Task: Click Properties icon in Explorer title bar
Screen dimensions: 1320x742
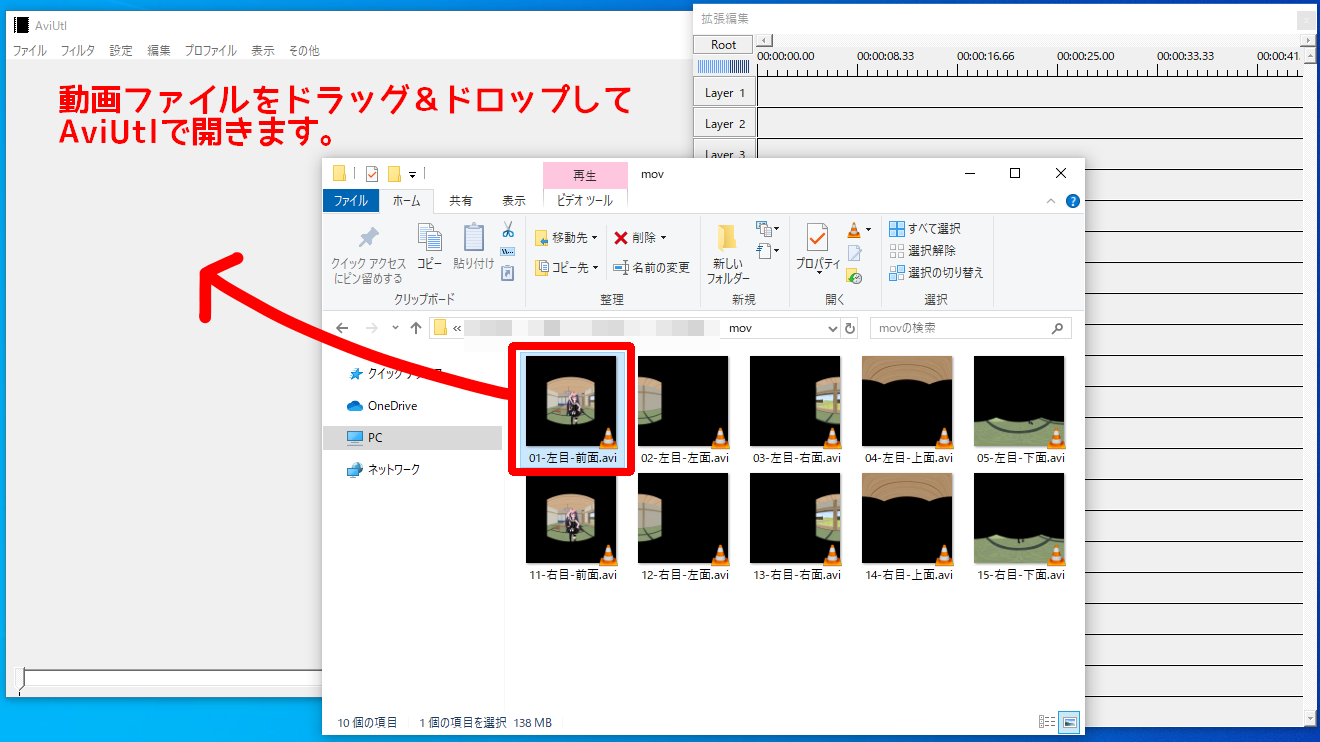Action: coord(372,173)
